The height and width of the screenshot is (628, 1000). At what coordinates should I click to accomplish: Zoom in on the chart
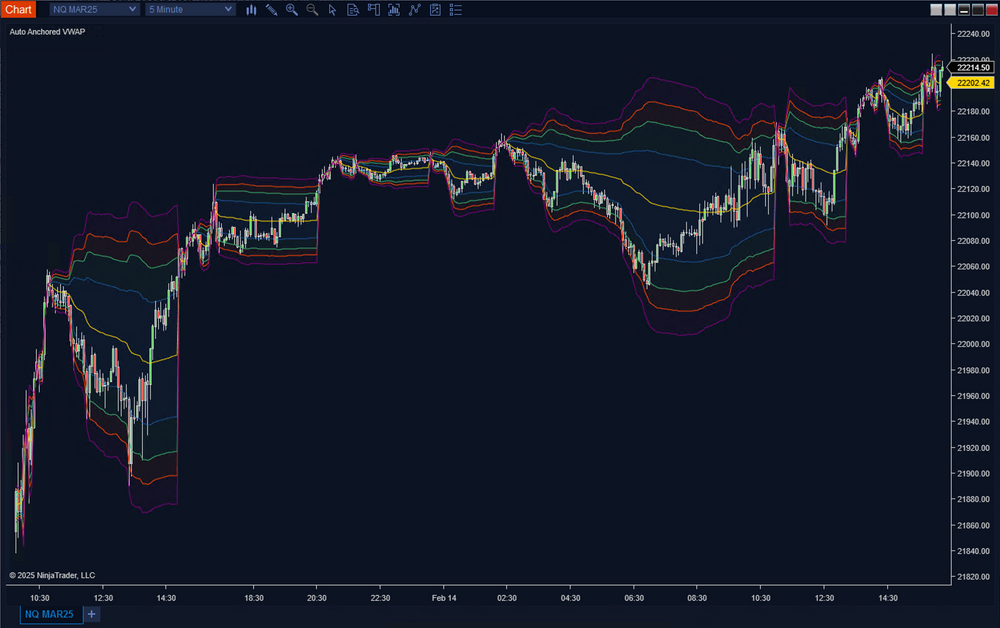tap(291, 9)
